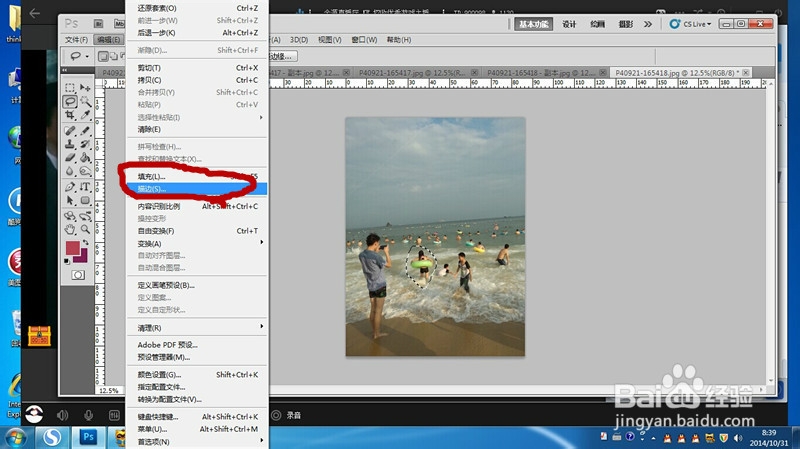Reset default foreground background colors icon

[x=67, y=261]
